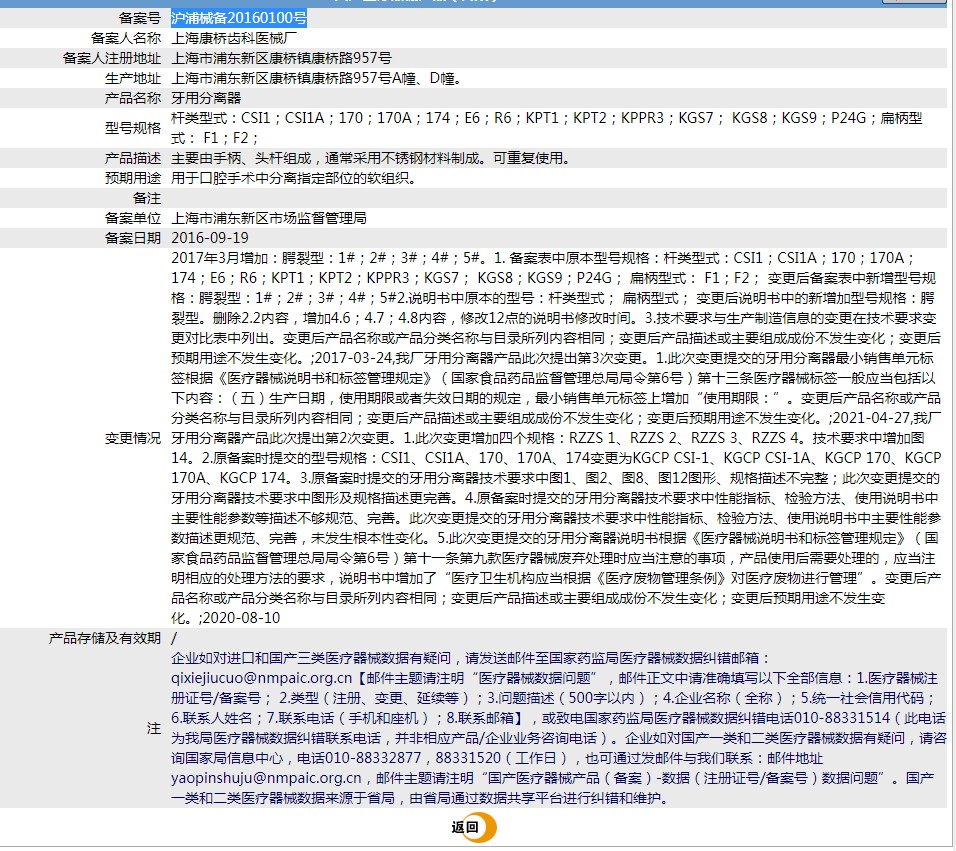The image size is (956, 851).
Task: Click the 生产地址 label
Action: point(133,79)
